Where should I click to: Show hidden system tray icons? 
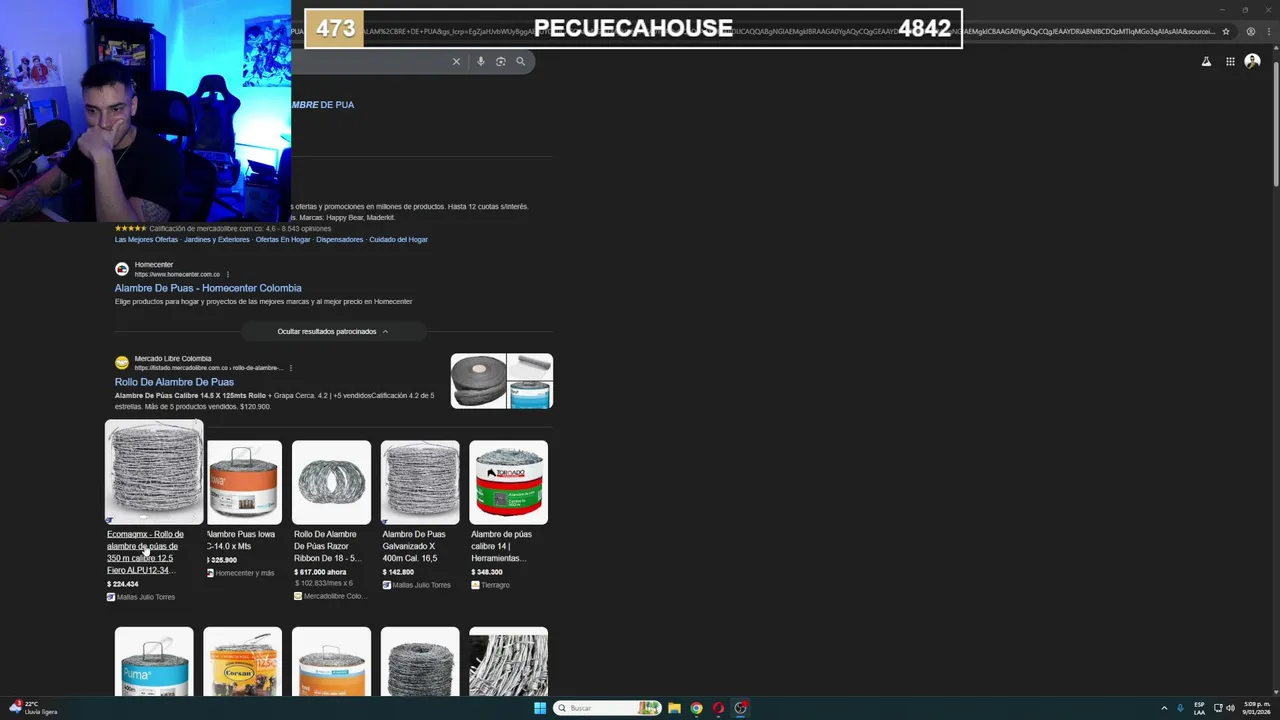click(1164, 708)
